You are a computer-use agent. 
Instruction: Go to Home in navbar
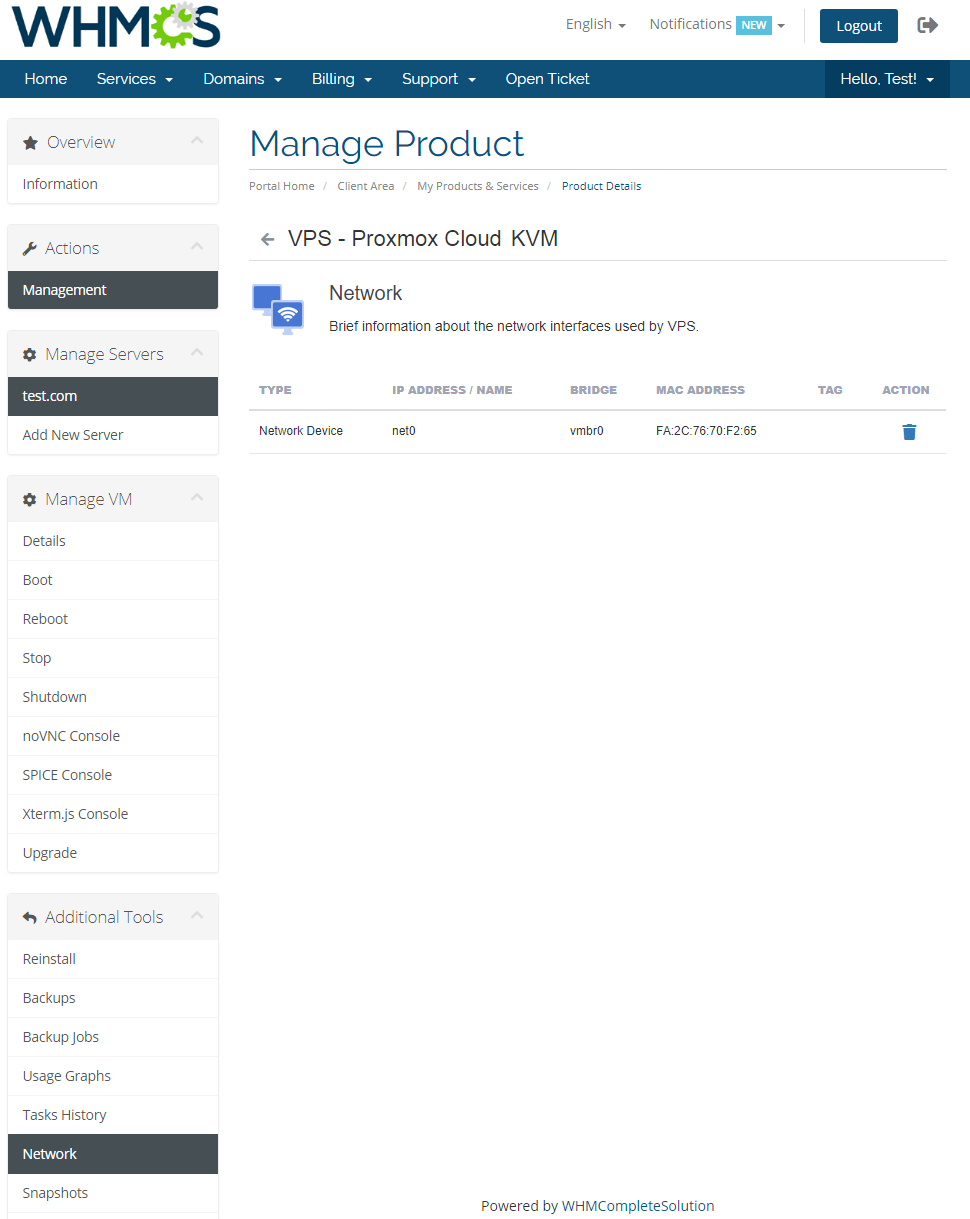point(46,79)
